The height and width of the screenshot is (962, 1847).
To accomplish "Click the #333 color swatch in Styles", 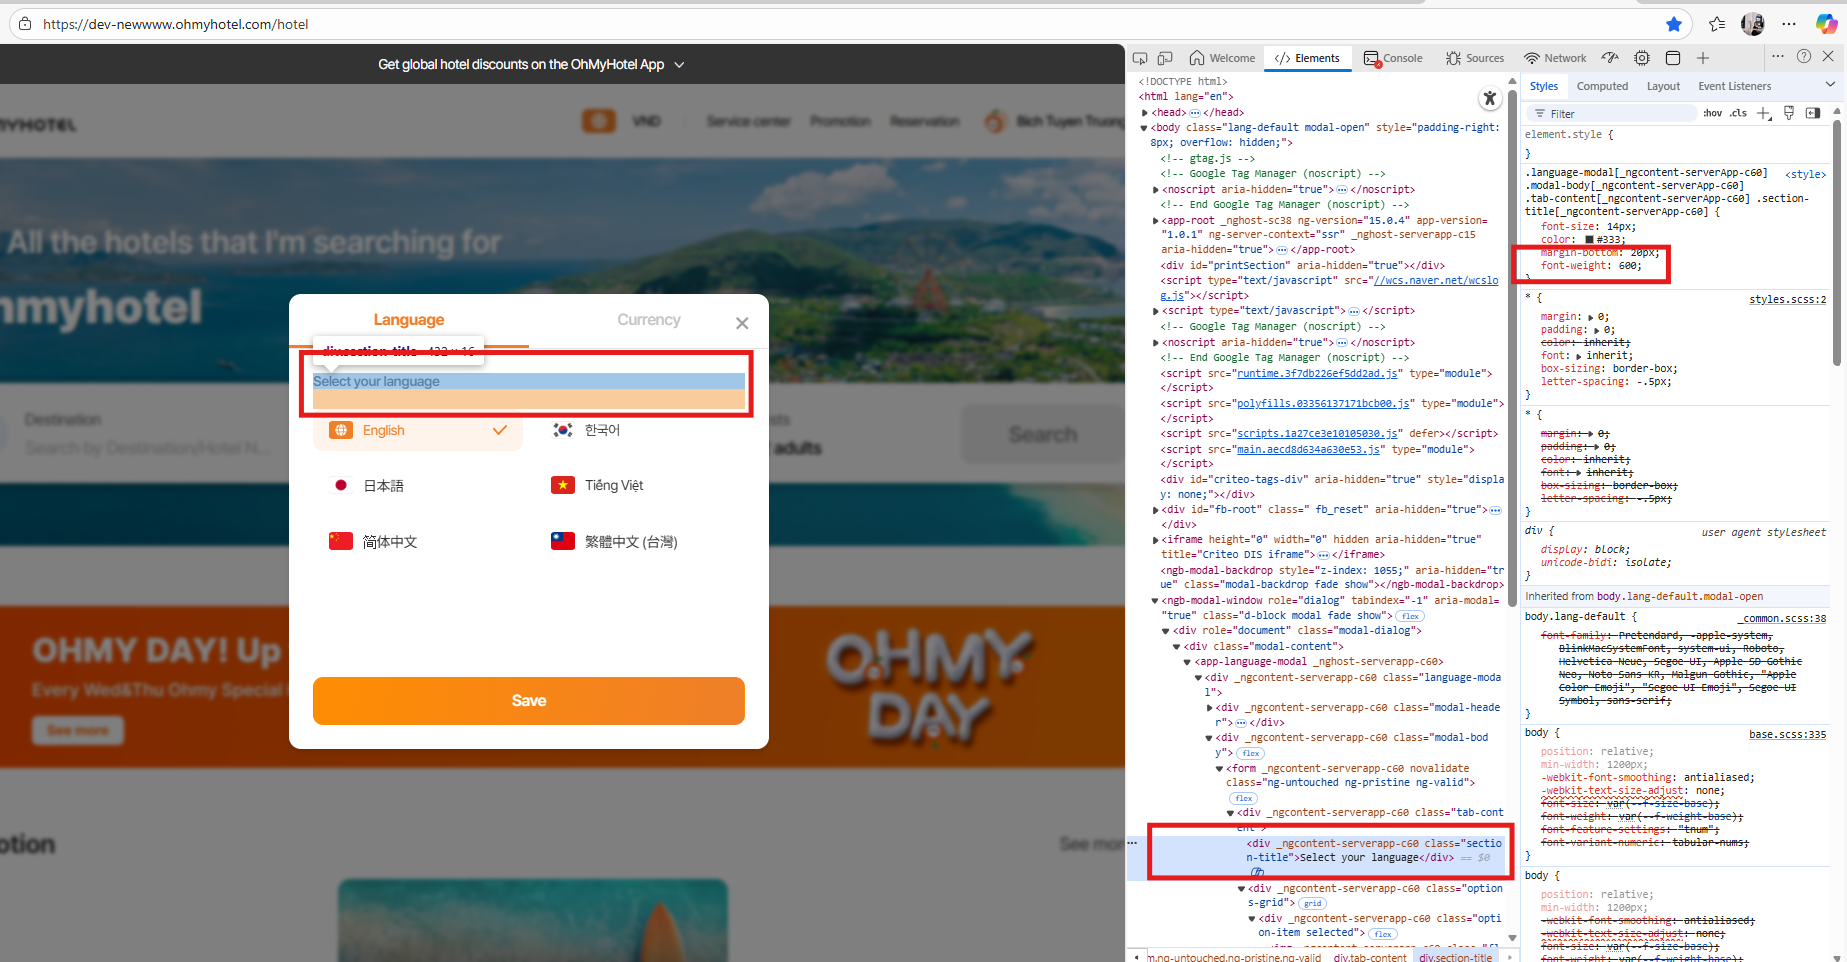I will [1590, 240].
